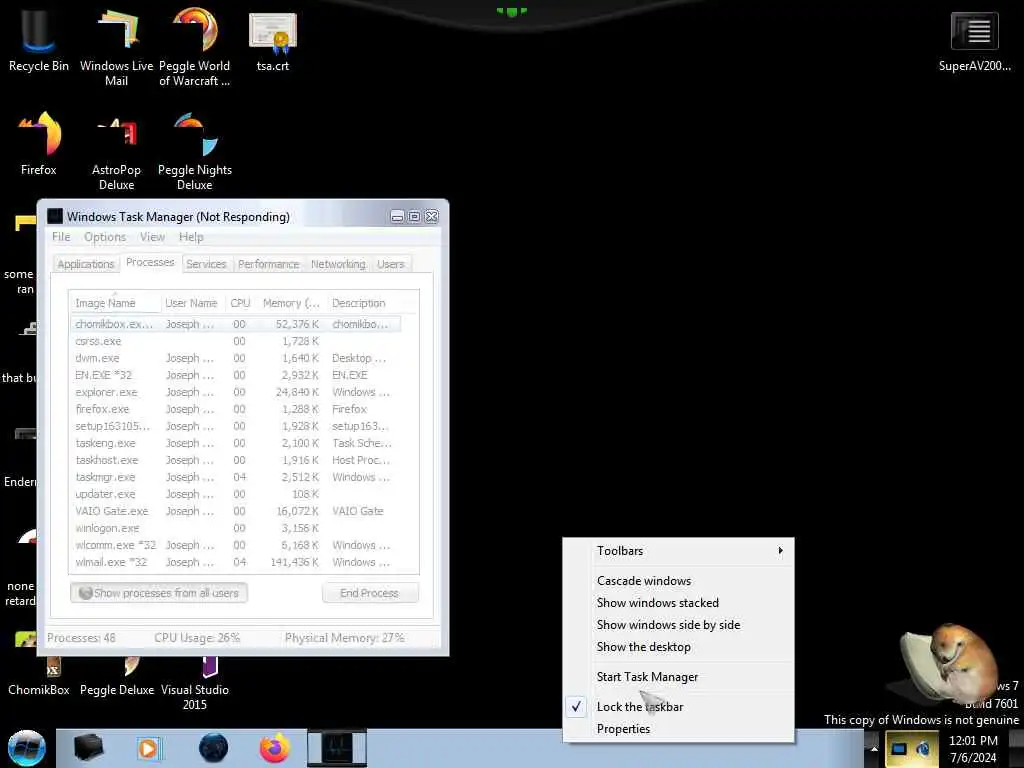The height and width of the screenshot is (768, 1024).
Task: Open the Help menu in Task Manager
Action: [191, 237]
